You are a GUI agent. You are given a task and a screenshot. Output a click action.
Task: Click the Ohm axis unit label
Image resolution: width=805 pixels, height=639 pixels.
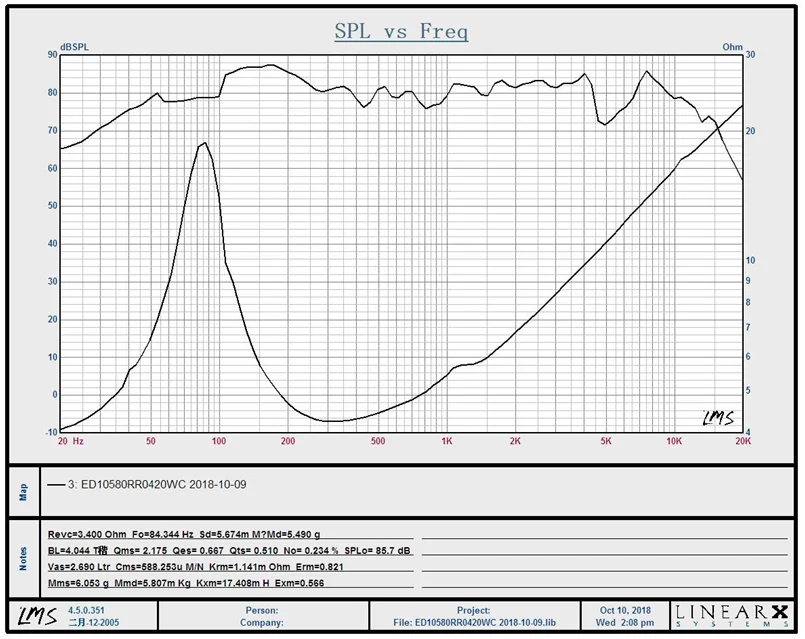[x=732, y=47]
